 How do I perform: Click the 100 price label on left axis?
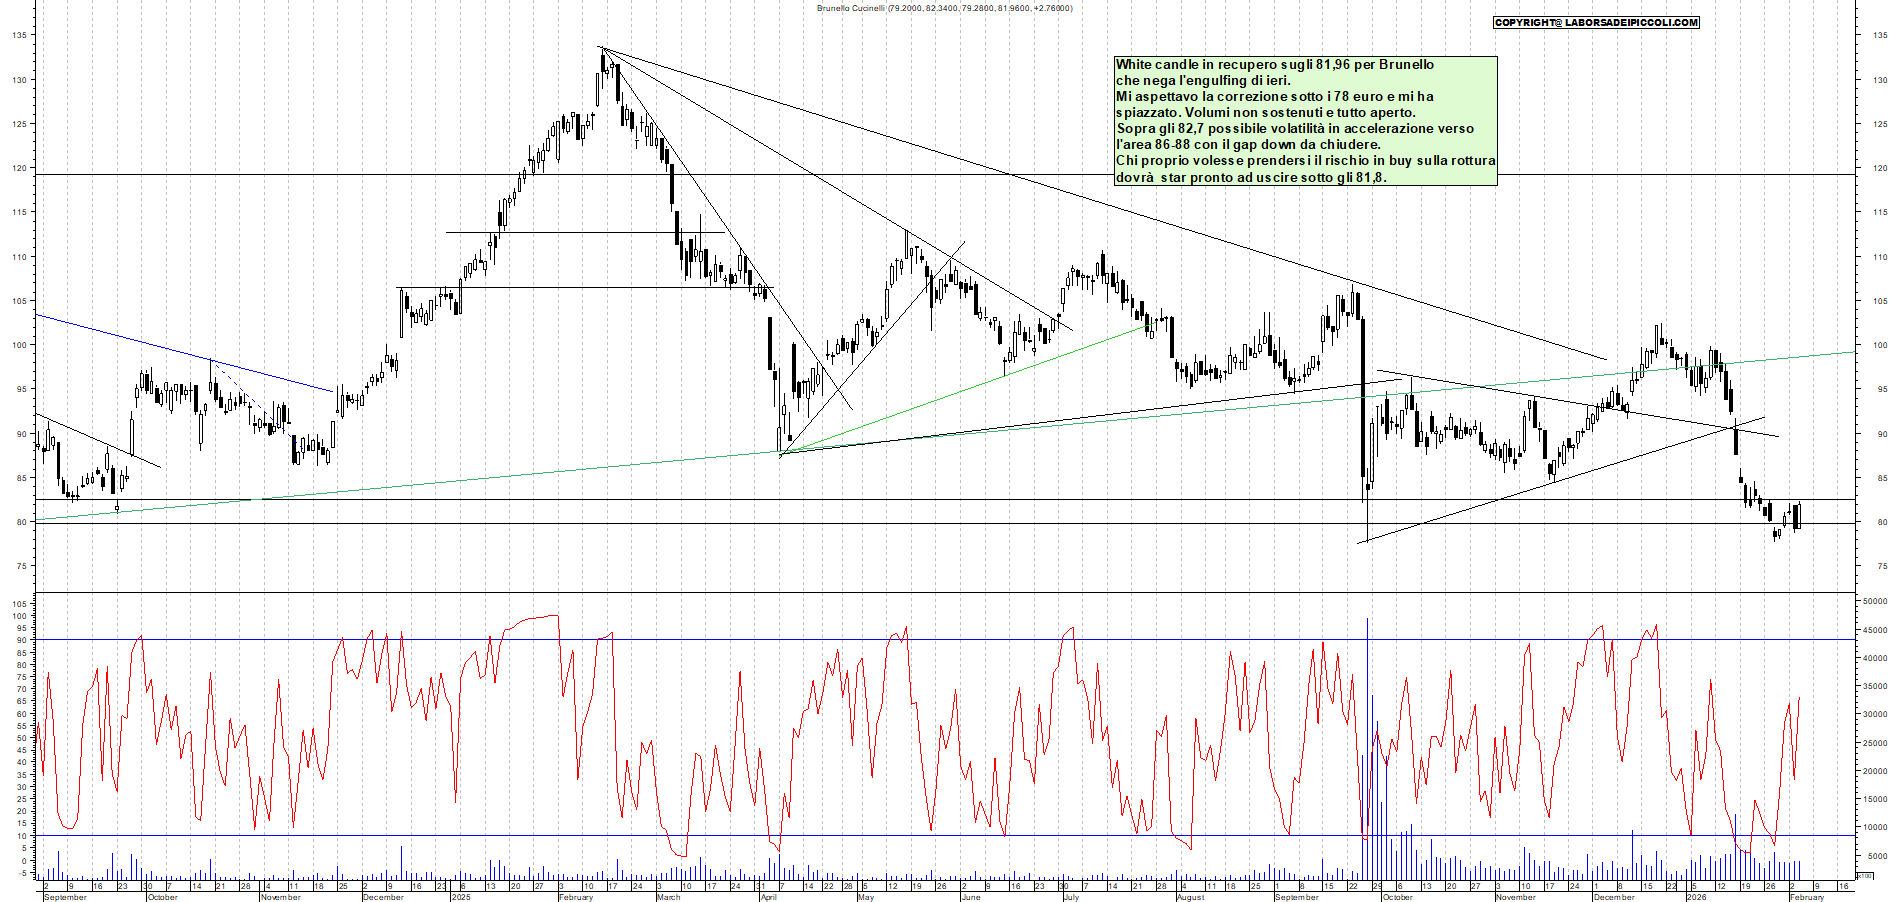[19, 346]
